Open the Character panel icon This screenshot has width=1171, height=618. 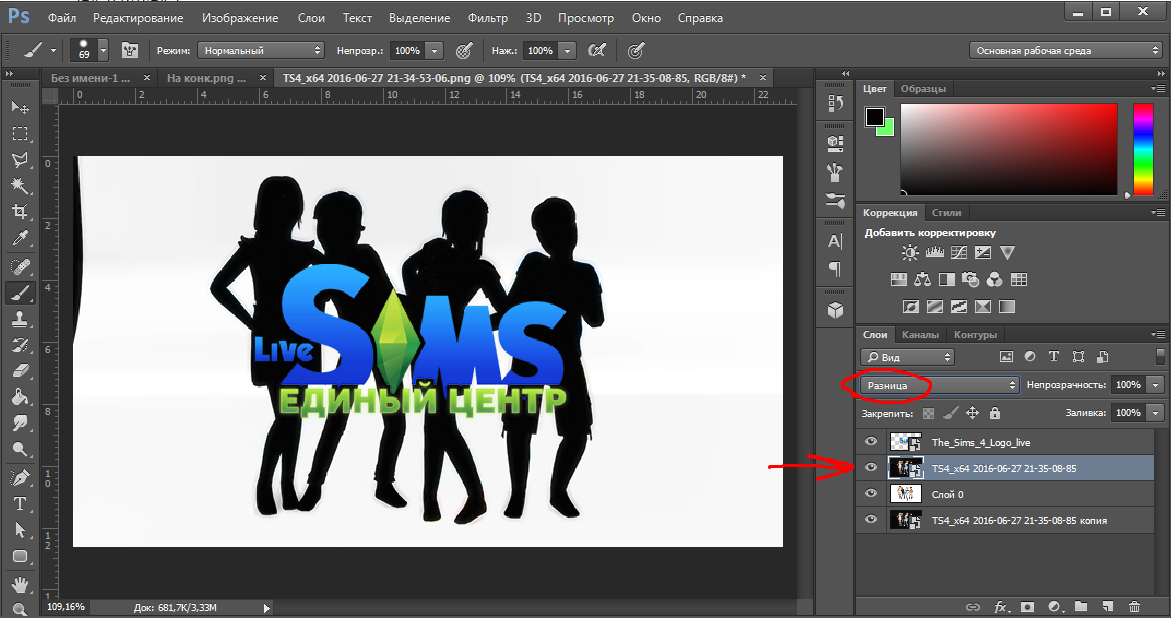coord(835,241)
